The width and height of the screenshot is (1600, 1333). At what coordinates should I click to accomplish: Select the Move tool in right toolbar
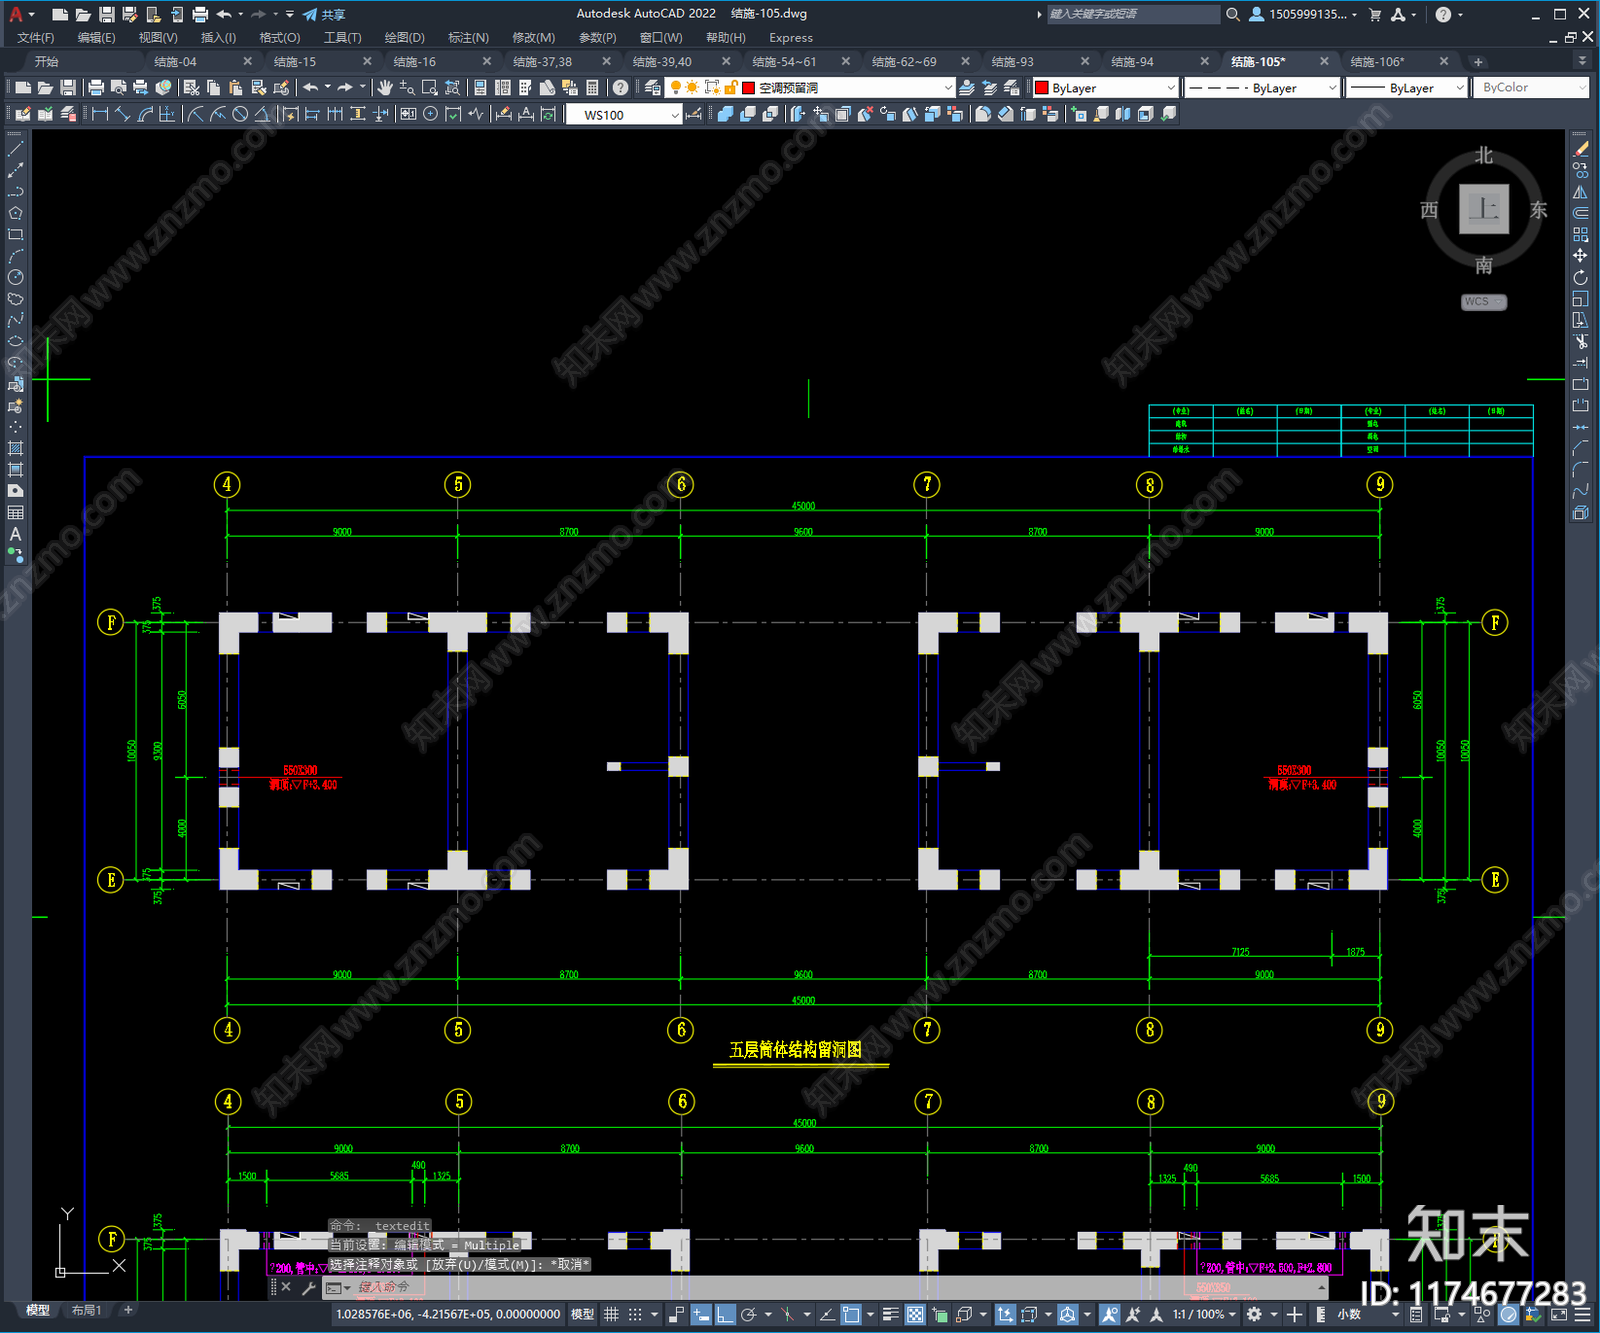tap(1580, 256)
